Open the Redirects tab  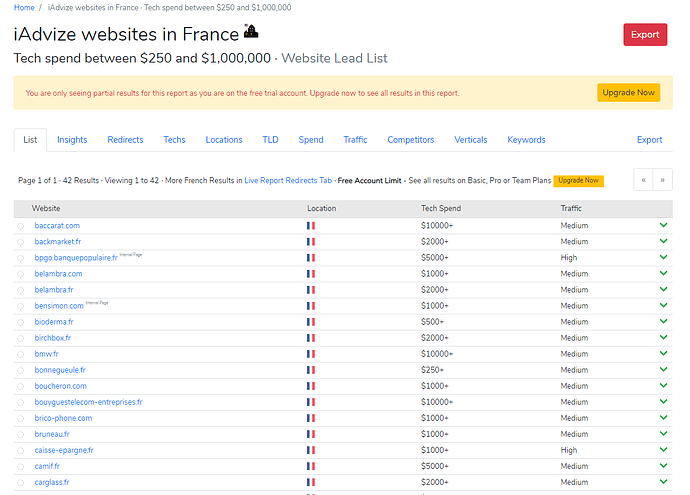(125, 140)
